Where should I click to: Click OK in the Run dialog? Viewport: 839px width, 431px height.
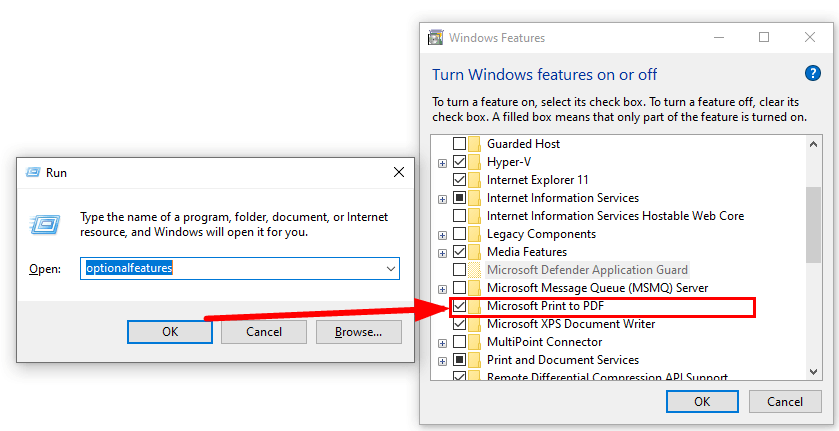tap(170, 332)
